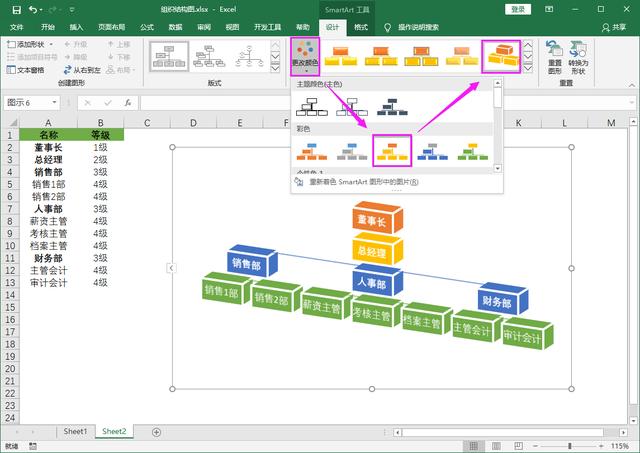Select the third outlined SmartArt style thumbnail
The width and height of the screenshot is (640, 453).
point(421,56)
